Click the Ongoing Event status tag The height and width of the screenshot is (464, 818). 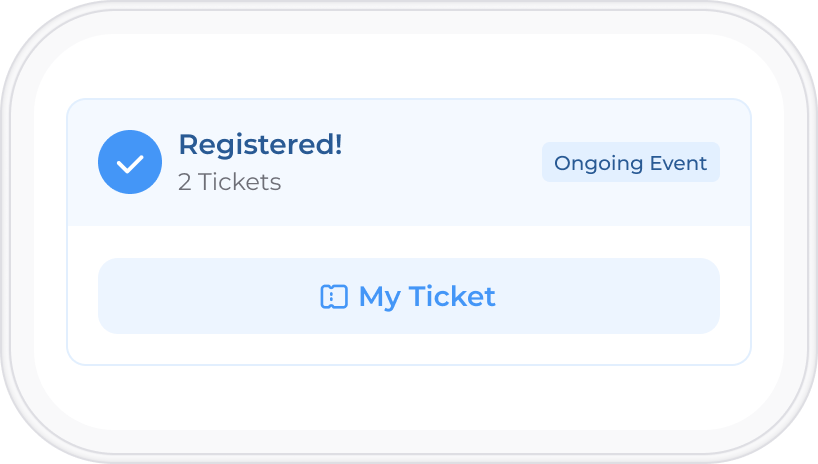pos(631,162)
